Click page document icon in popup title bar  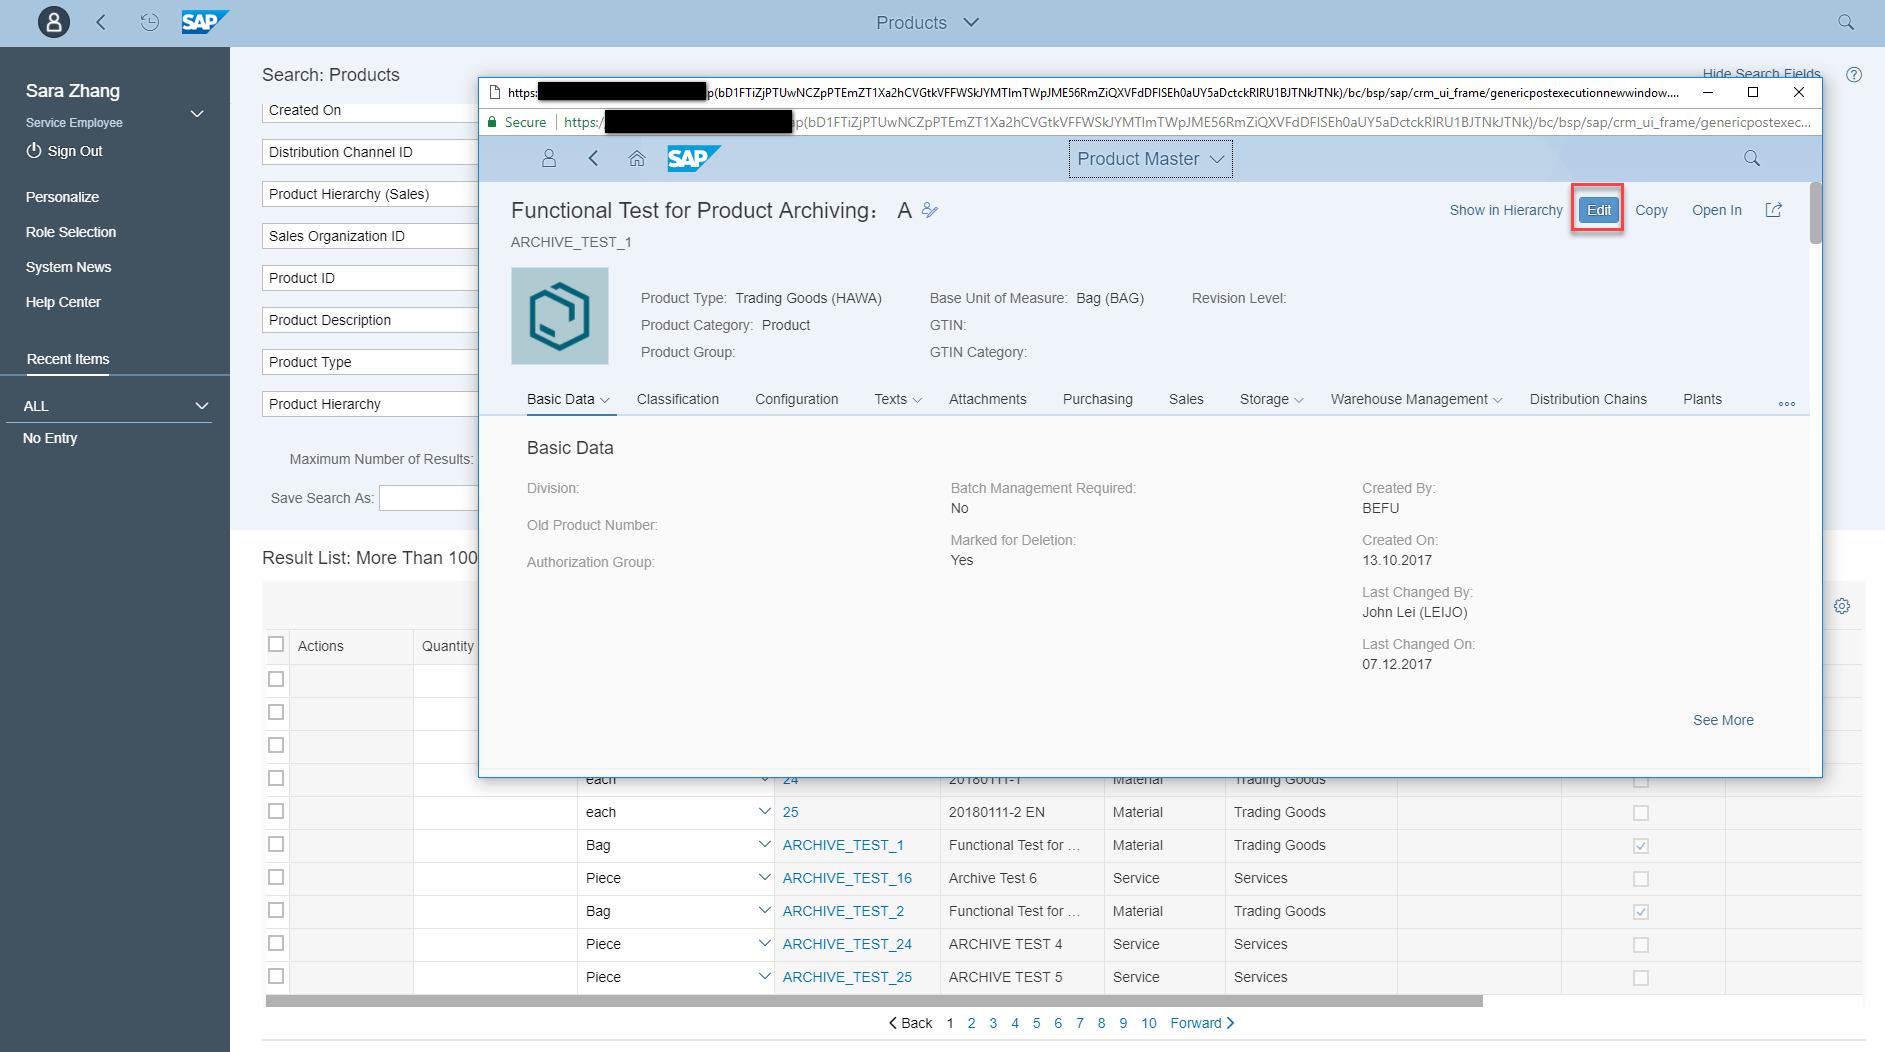pos(494,92)
